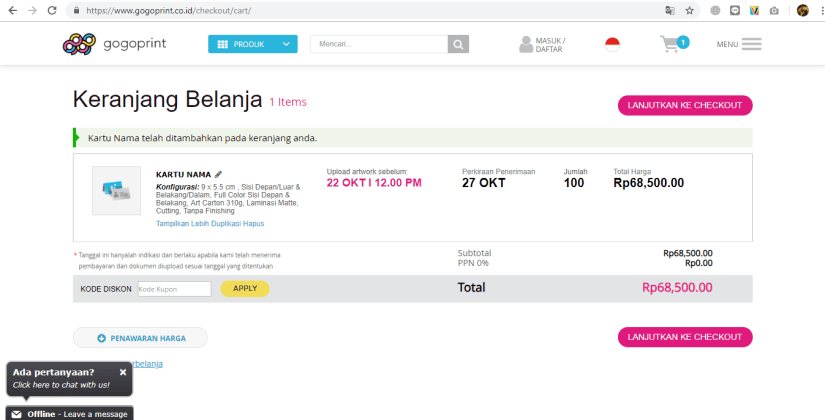Open Chrome's three-dot menu

coord(817,10)
